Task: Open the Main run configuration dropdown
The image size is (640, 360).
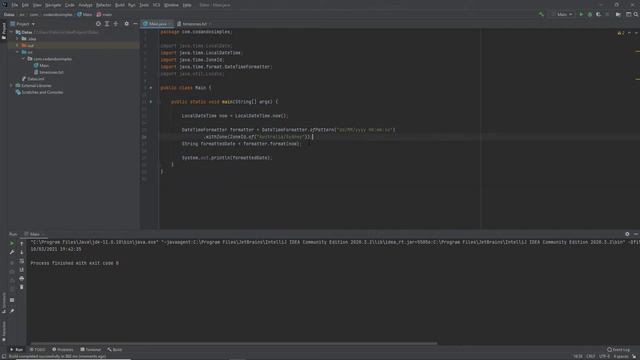Action: [x=562, y=14]
